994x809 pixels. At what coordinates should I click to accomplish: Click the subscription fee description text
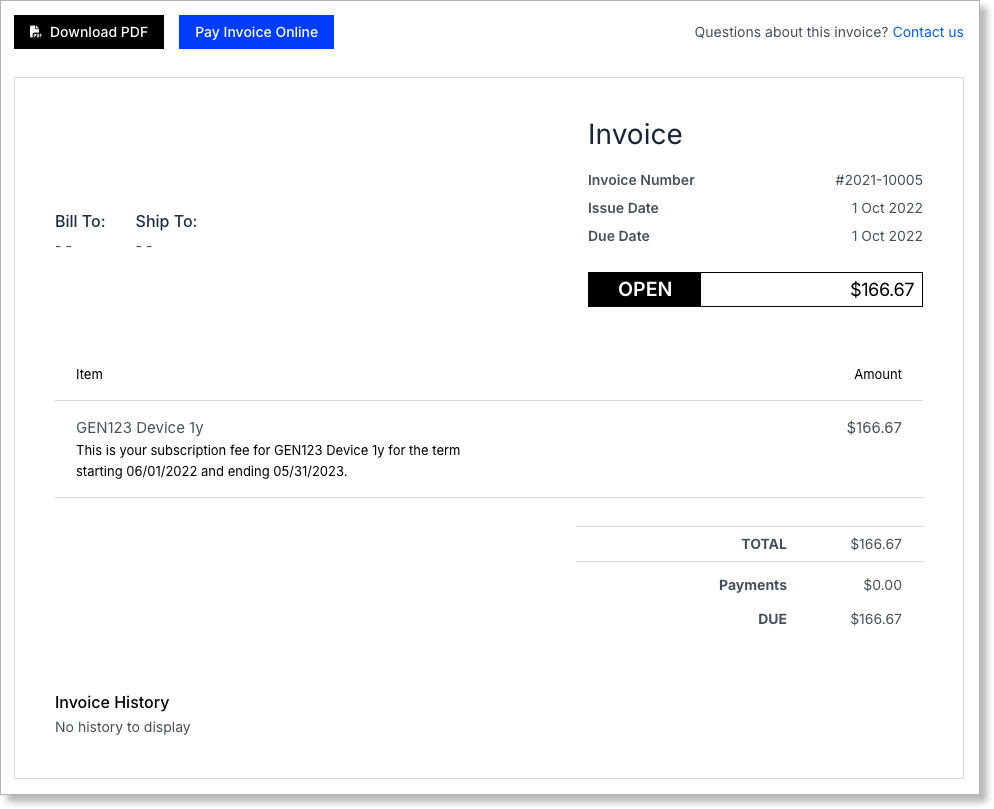[267, 461]
